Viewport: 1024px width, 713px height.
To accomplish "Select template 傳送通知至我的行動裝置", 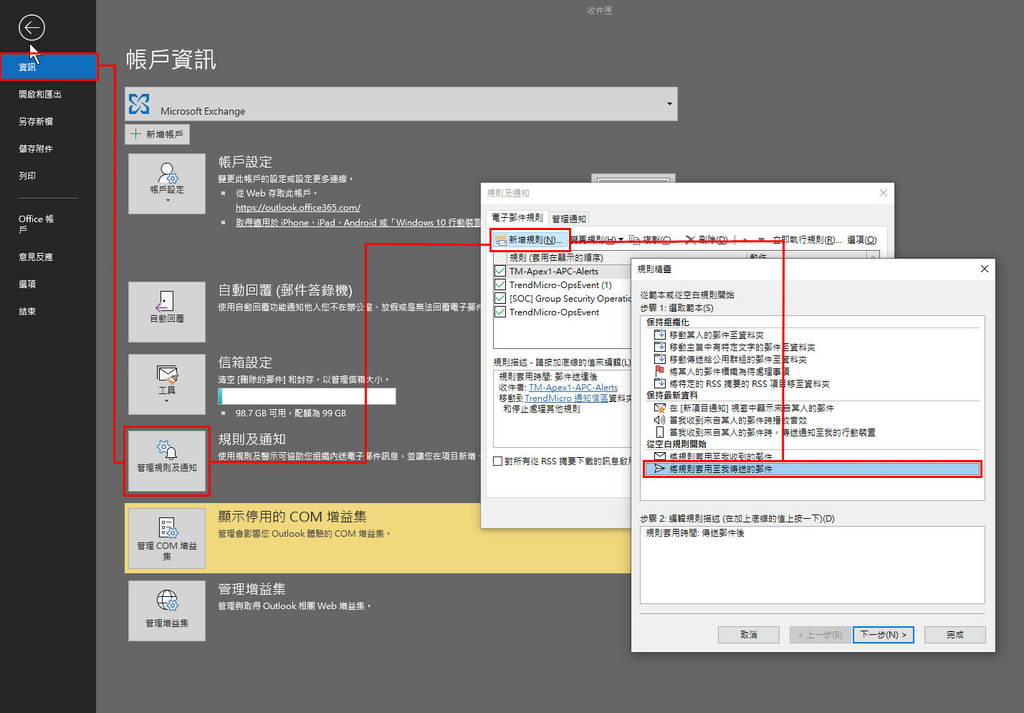I will click(765, 432).
